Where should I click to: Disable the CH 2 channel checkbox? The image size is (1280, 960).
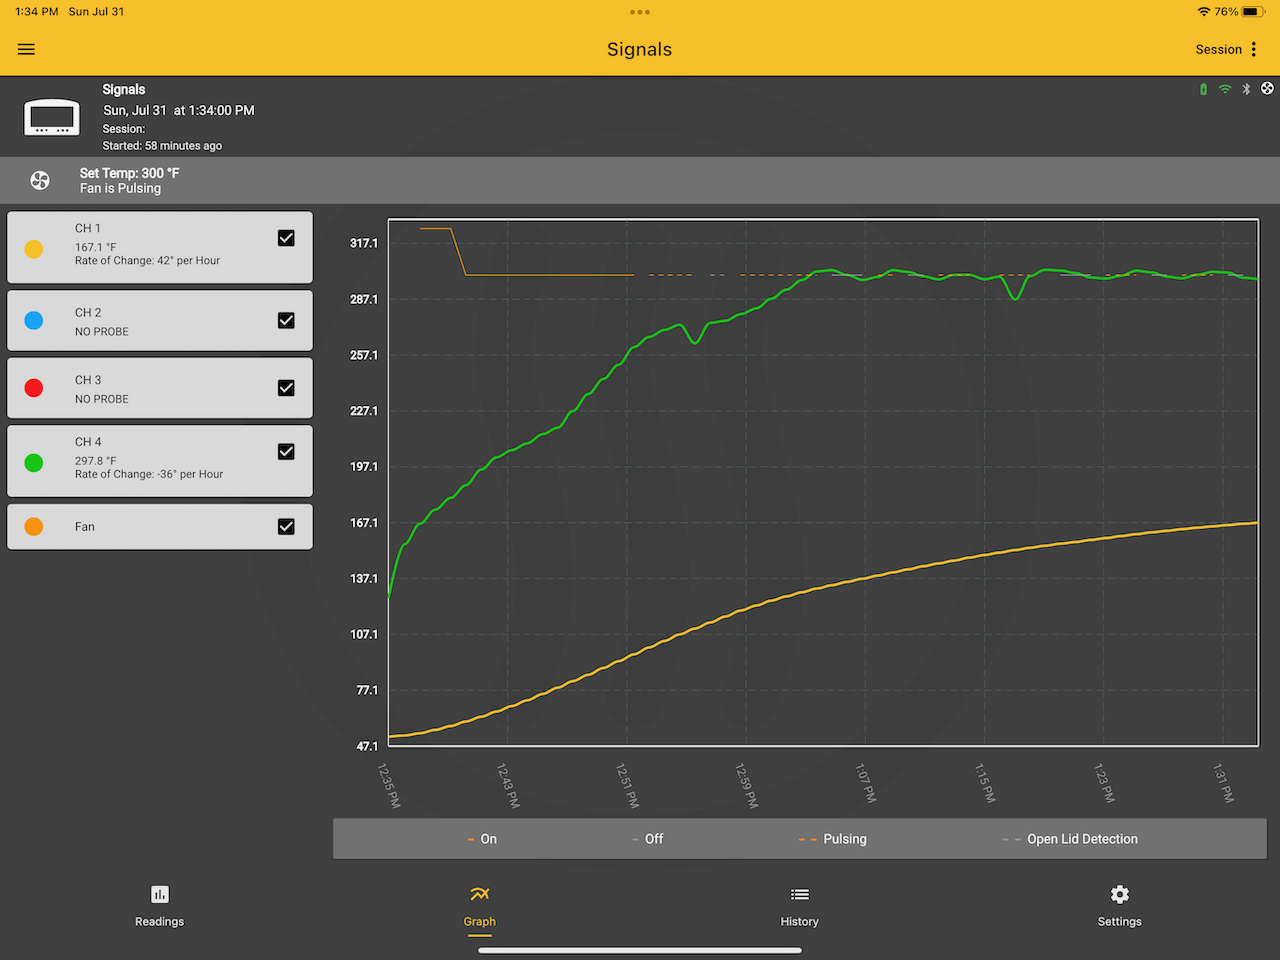coord(286,320)
